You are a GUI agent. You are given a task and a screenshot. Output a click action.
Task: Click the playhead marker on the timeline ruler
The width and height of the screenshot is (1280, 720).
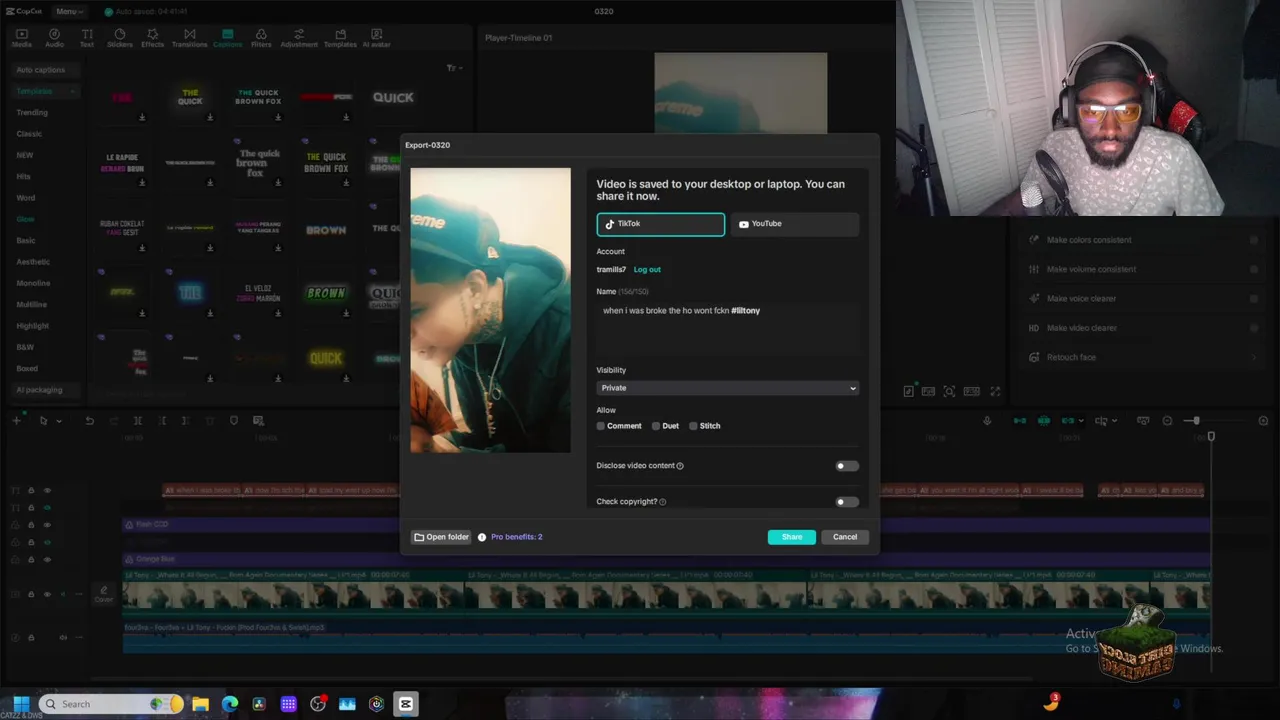tap(1211, 437)
